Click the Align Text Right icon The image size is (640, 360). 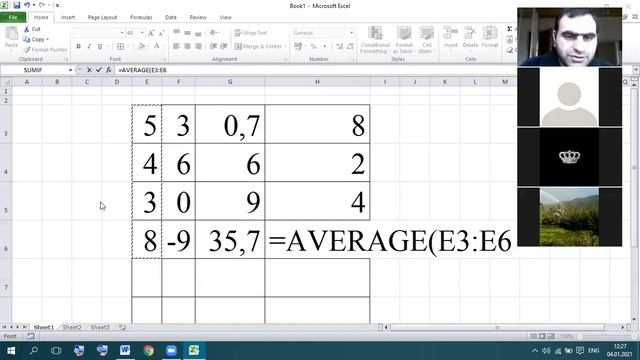point(198,47)
